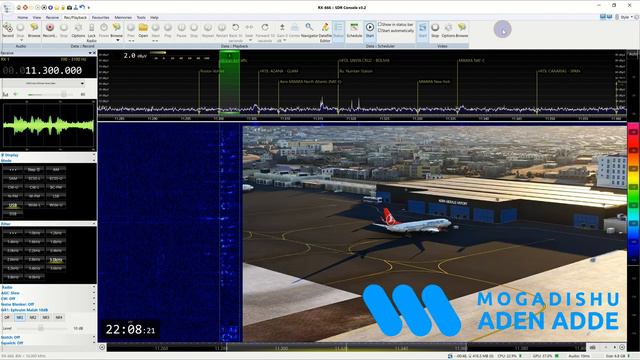This screenshot has height=360, width=640.
Task: Click the noise reduction Level slider
Action: coord(42,328)
